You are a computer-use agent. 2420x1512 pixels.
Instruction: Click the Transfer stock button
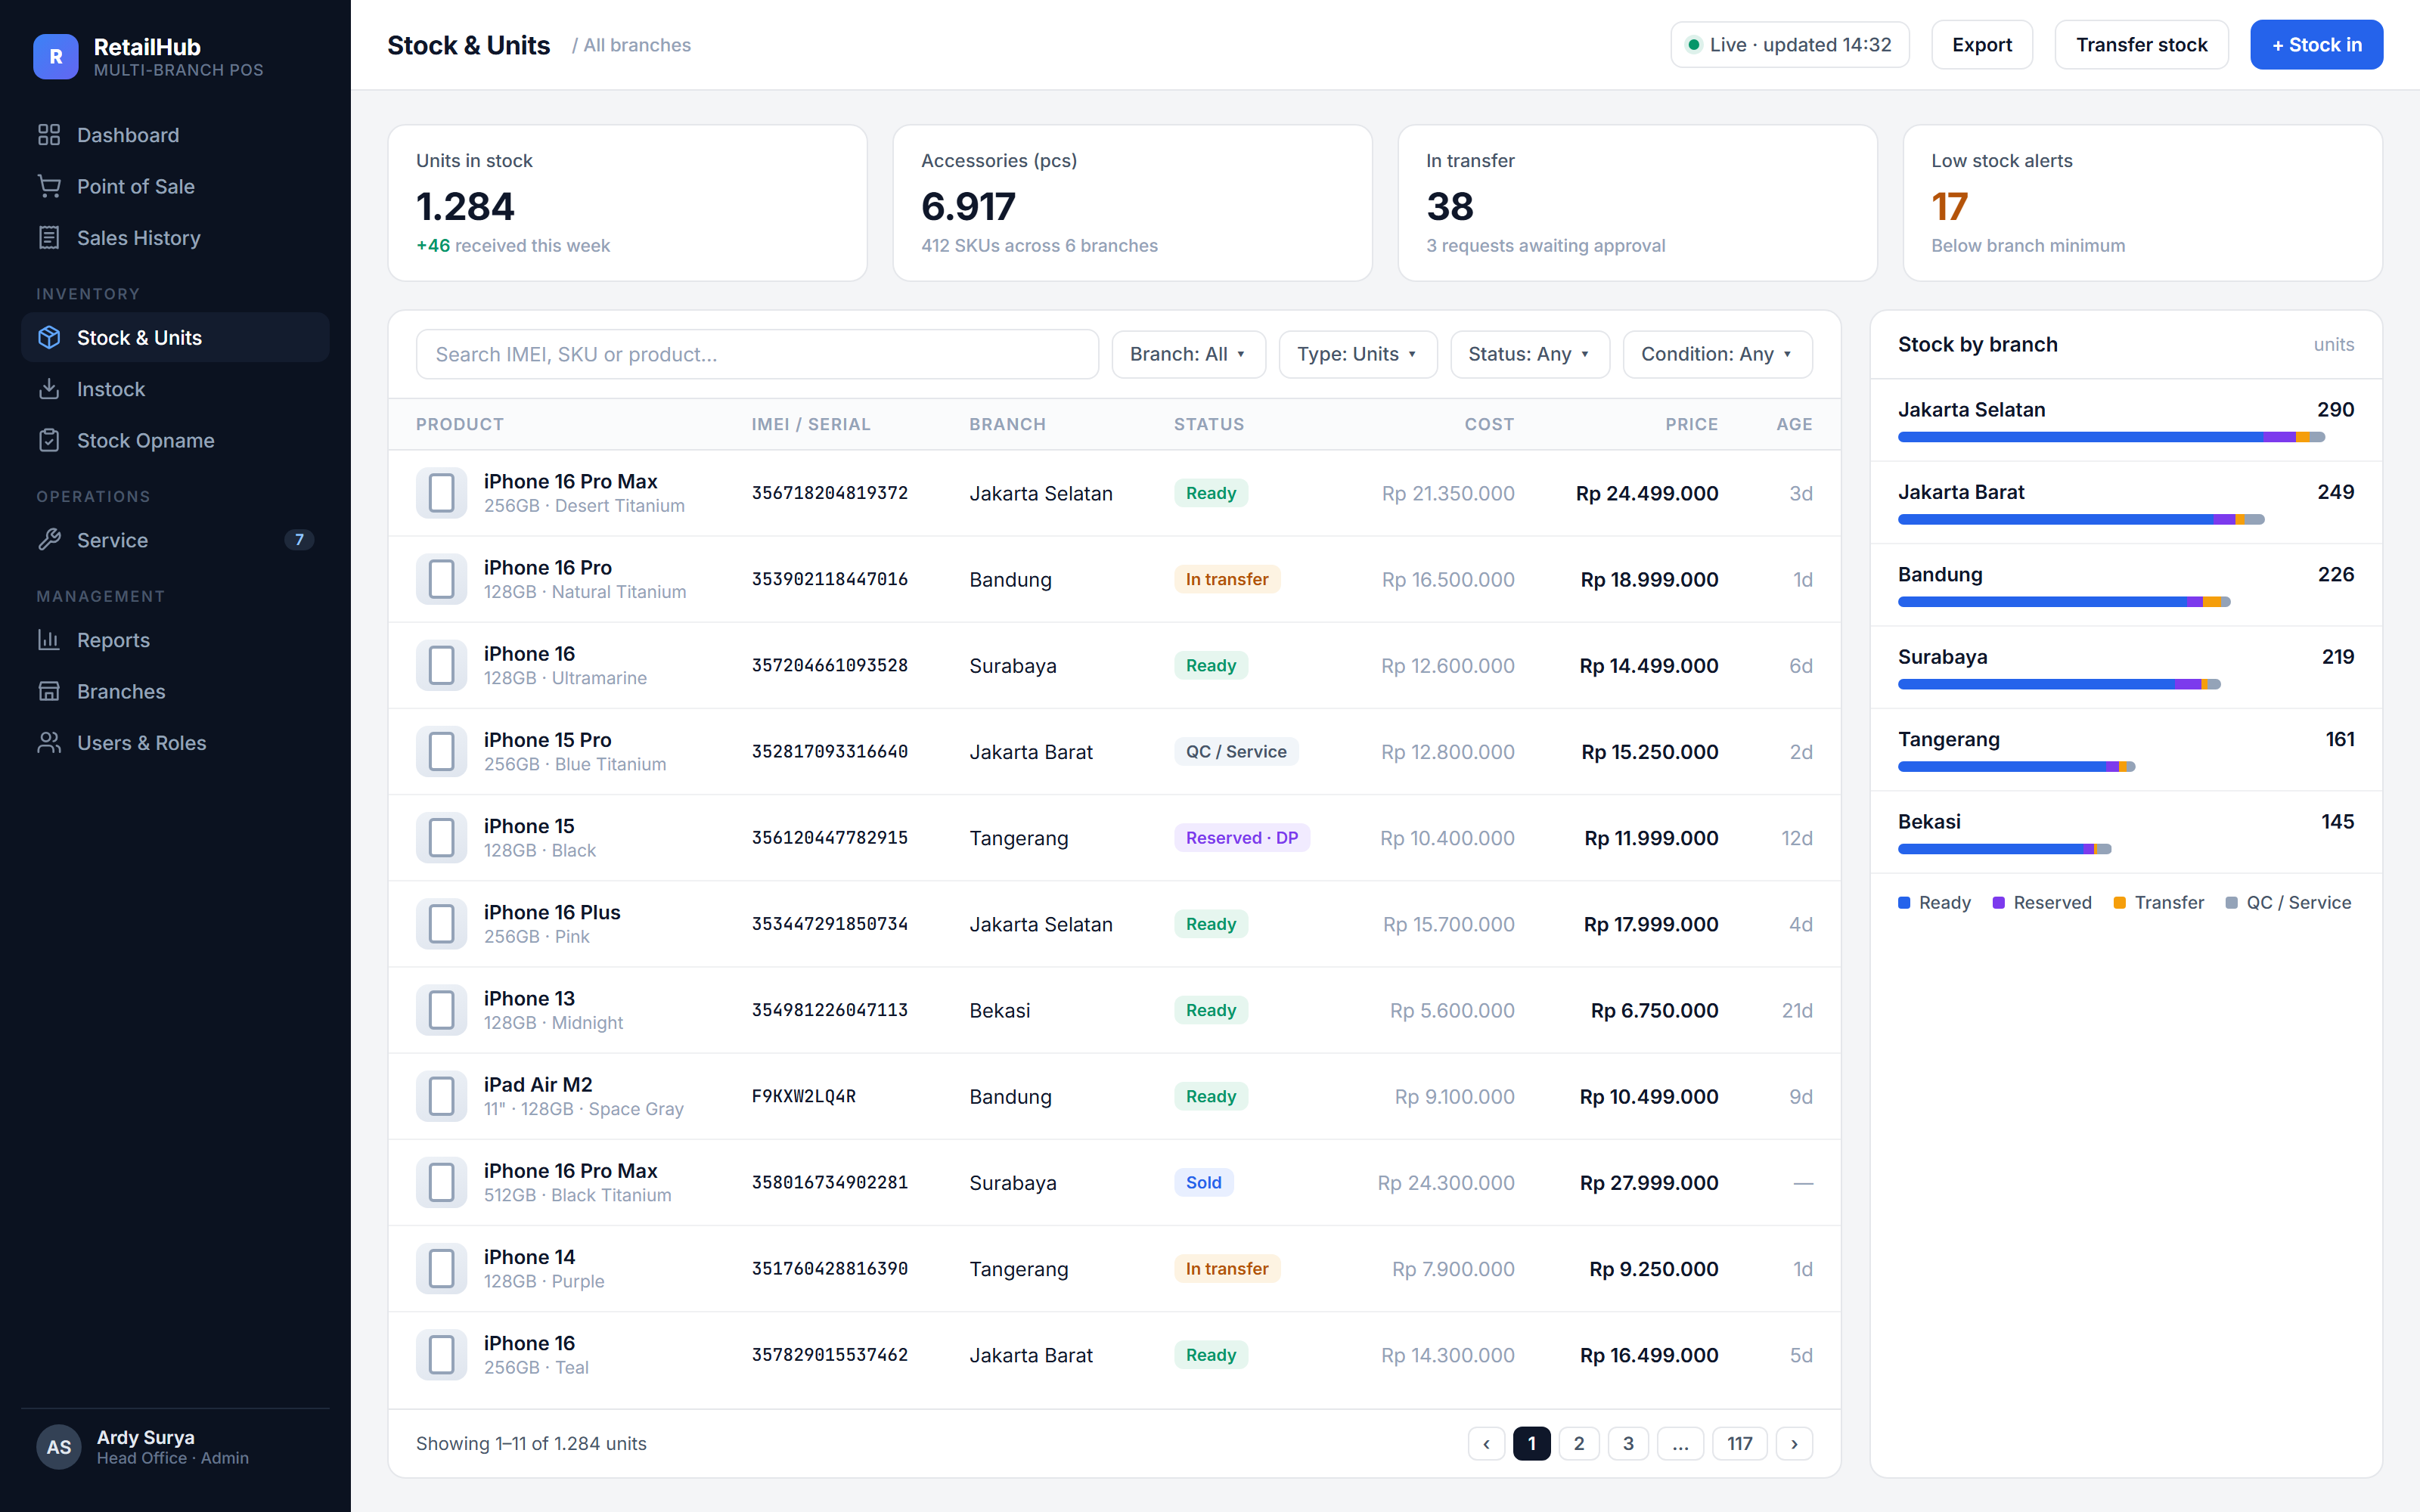pyautogui.click(x=2141, y=45)
